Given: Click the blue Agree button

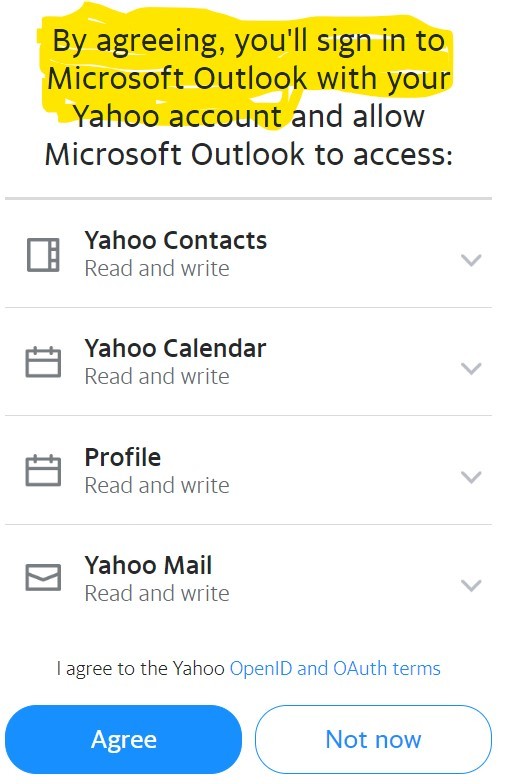Looking at the screenshot, I should (124, 739).
